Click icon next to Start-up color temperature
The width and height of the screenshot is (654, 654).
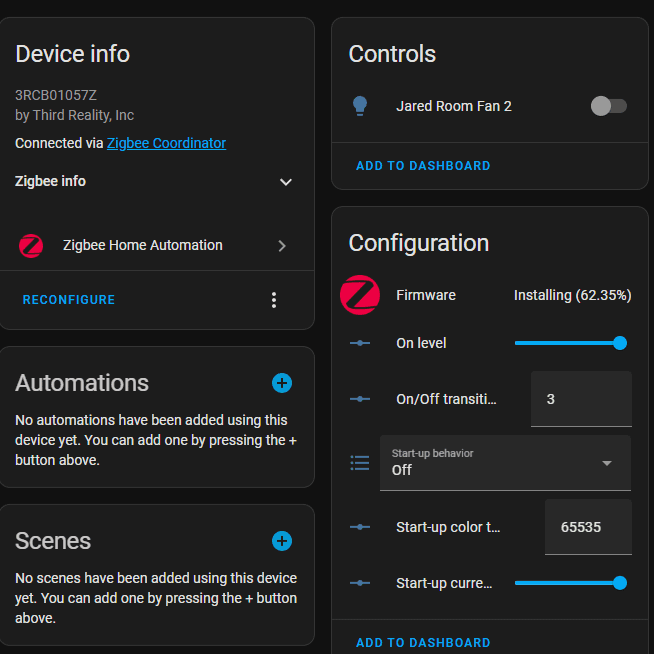pos(360,527)
